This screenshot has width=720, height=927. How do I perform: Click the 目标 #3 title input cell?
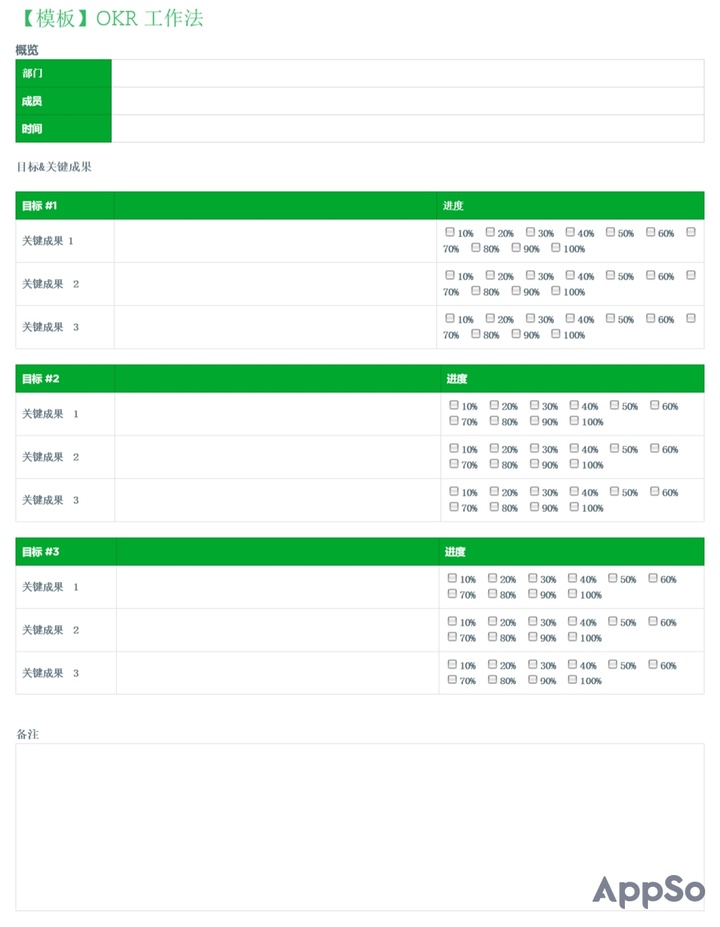click(x=277, y=552)
